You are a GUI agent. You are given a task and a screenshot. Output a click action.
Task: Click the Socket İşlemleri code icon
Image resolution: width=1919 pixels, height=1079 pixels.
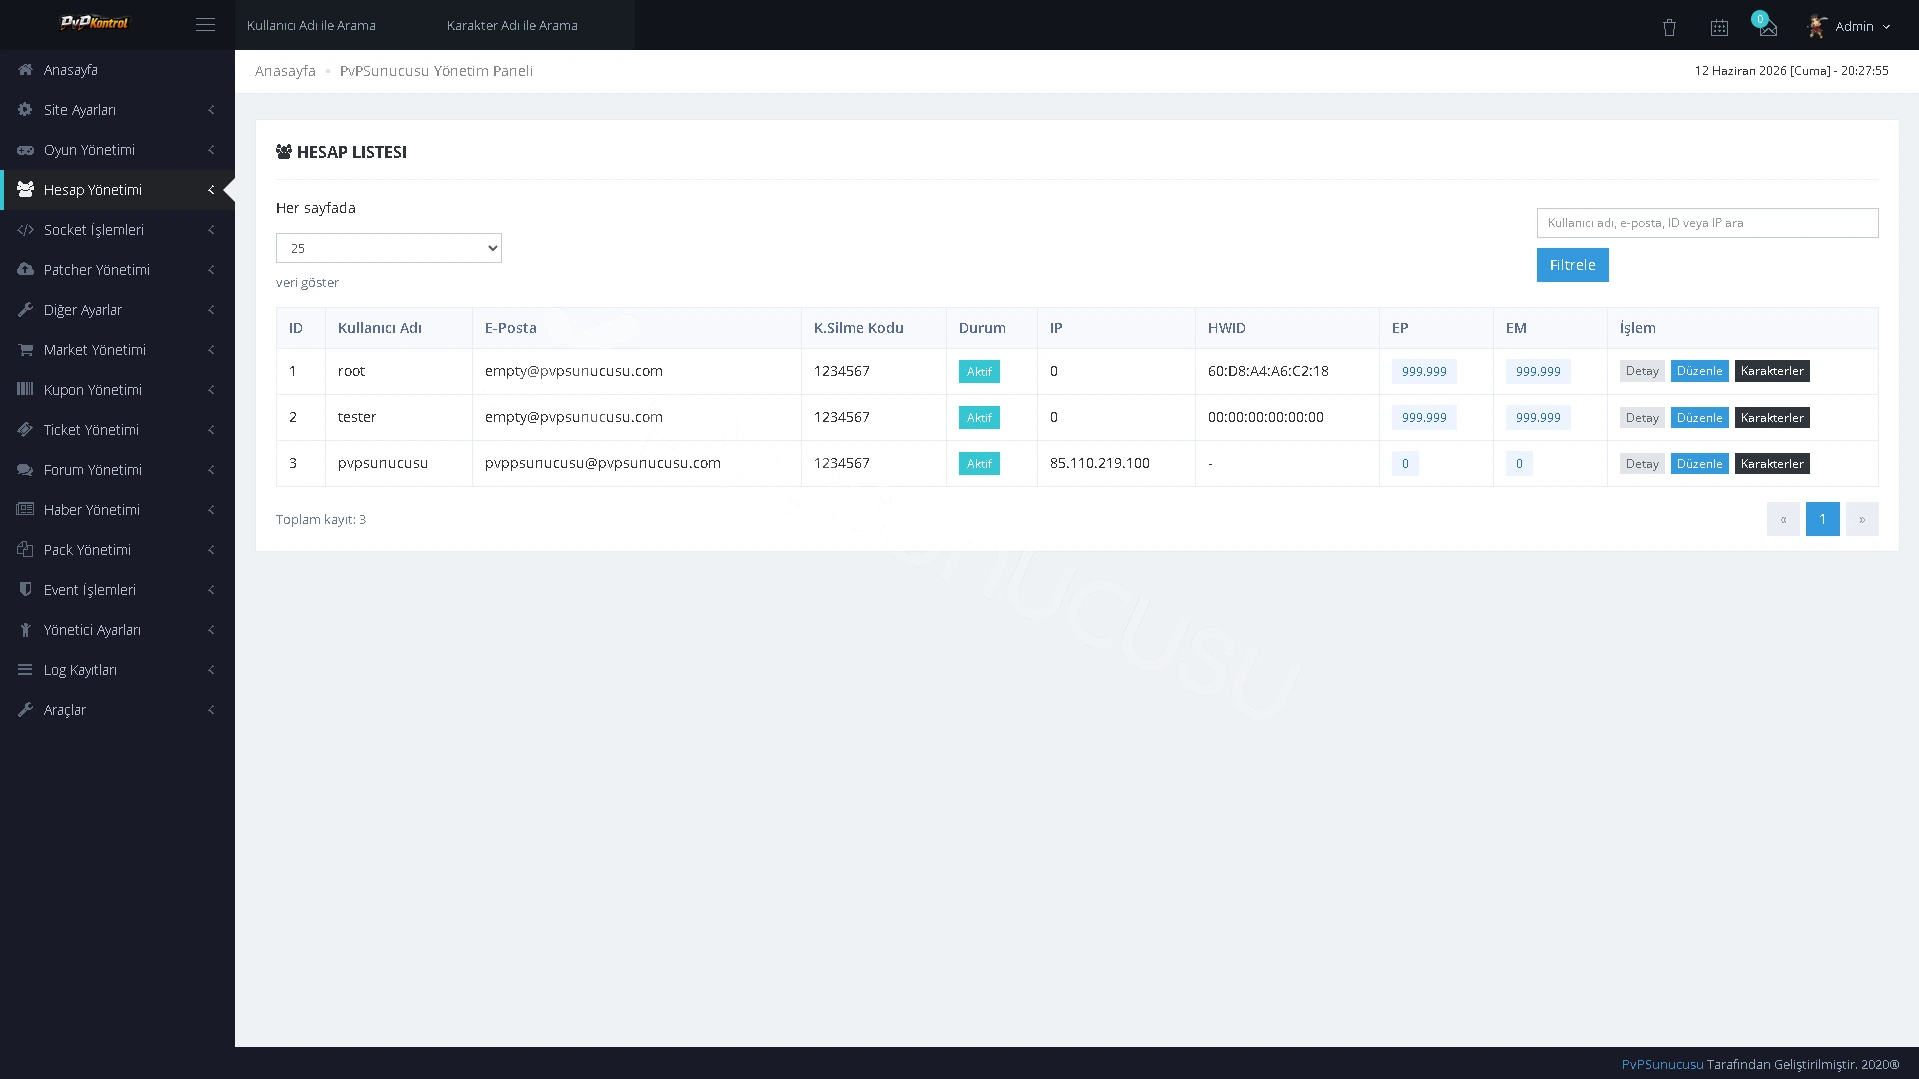pos(25,230)
